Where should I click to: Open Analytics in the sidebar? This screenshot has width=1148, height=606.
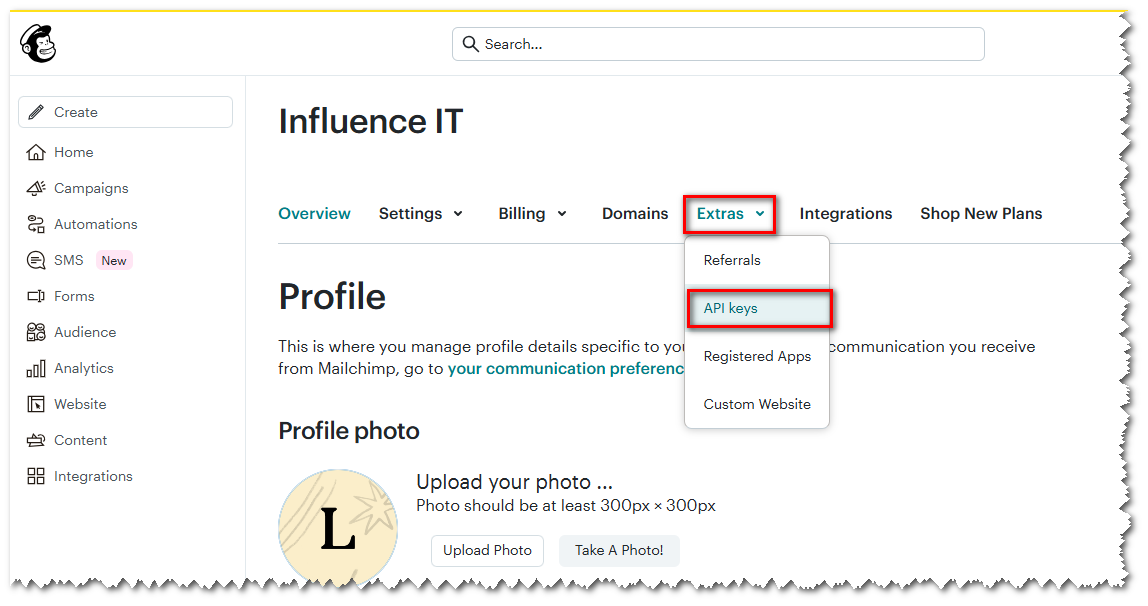tap(84, 368)
